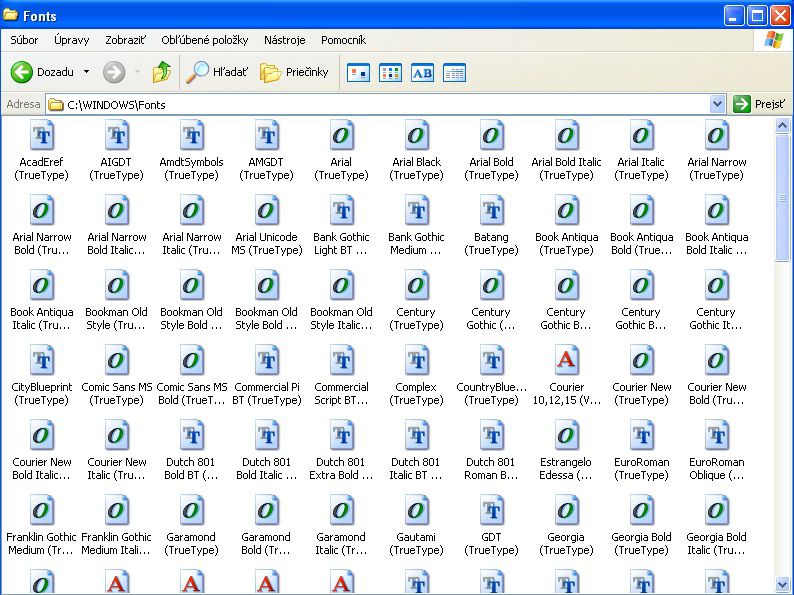
Task: Click the grey forward arrow button
Action: (x=114, y=72)
